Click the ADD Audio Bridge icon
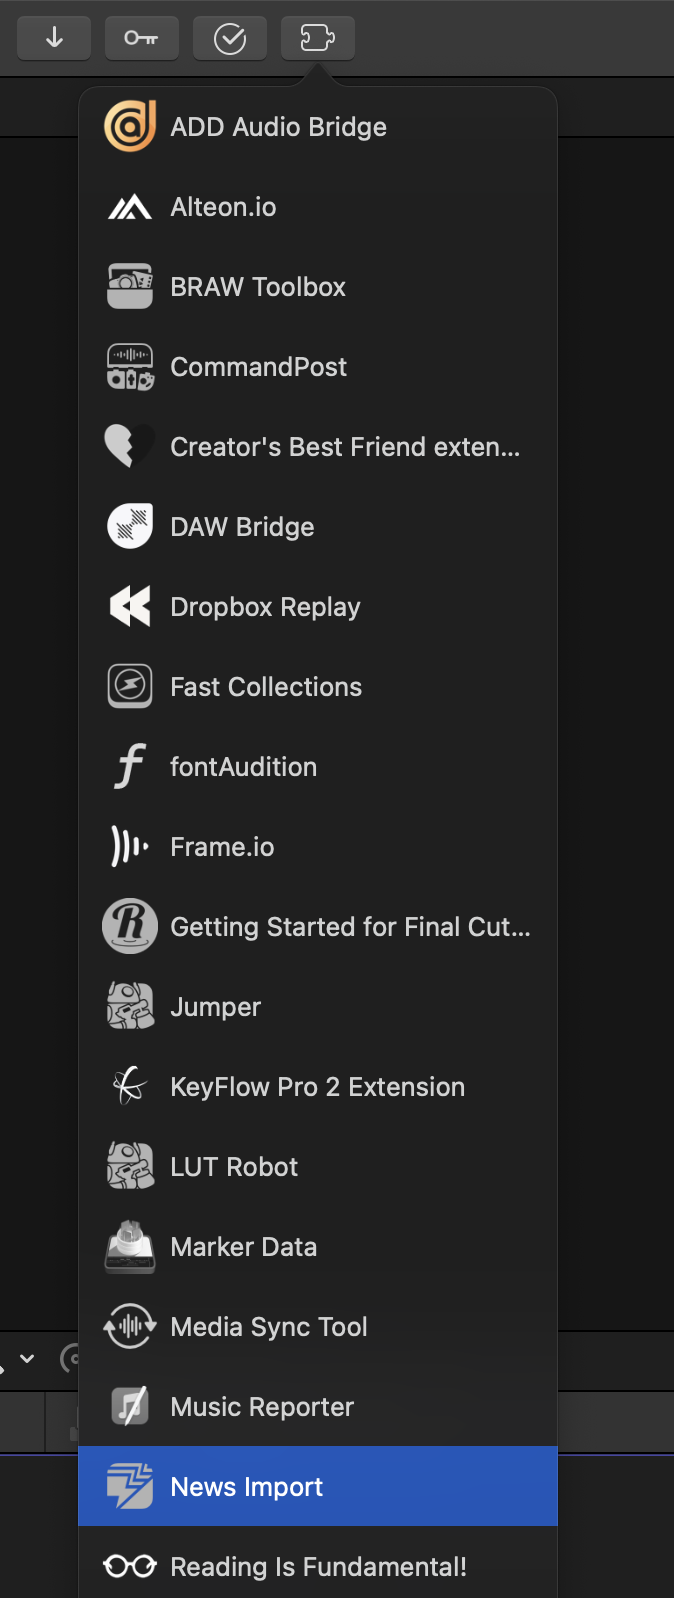 click(x=130, y=127)
